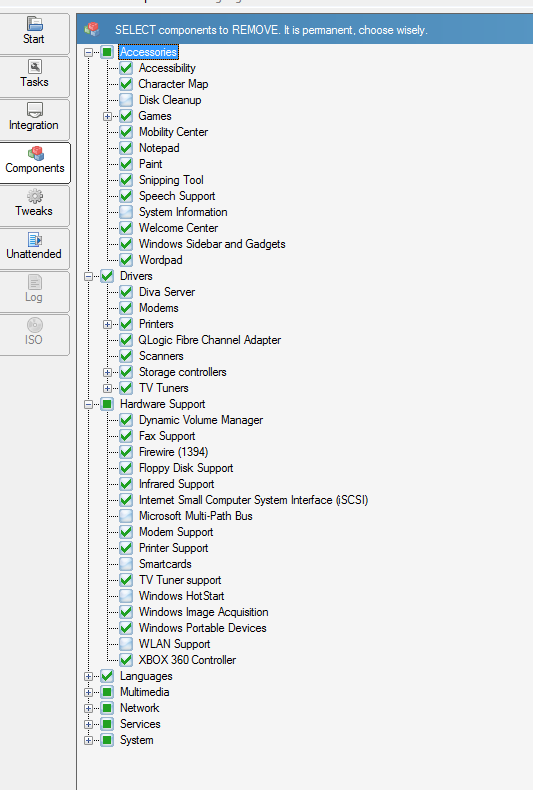
Task: Open the Unattended setup icon
Action: pyautogui.click(x=34, y=239)
